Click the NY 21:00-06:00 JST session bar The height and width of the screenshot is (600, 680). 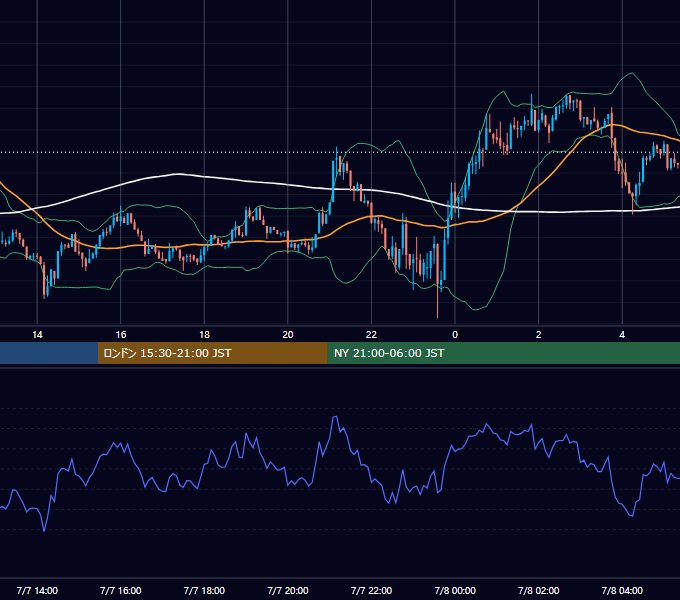pyautogui.click(x=503, y=353)
